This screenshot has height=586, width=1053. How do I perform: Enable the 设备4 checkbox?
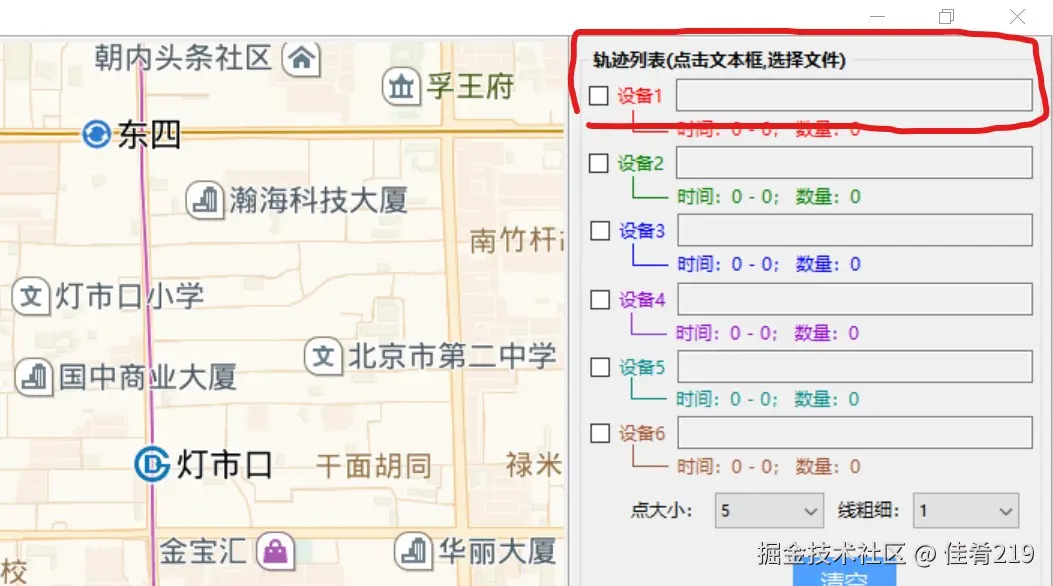coord(599,299)
